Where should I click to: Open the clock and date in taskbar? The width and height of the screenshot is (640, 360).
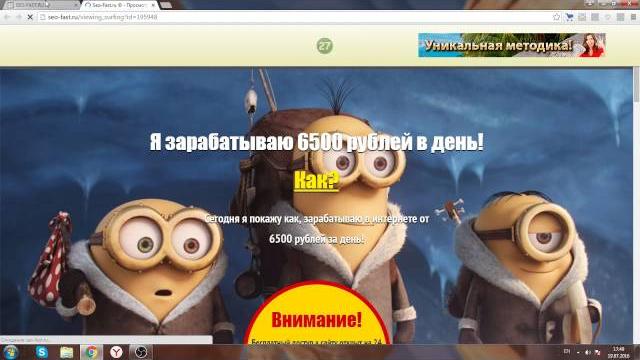(619, 352)
